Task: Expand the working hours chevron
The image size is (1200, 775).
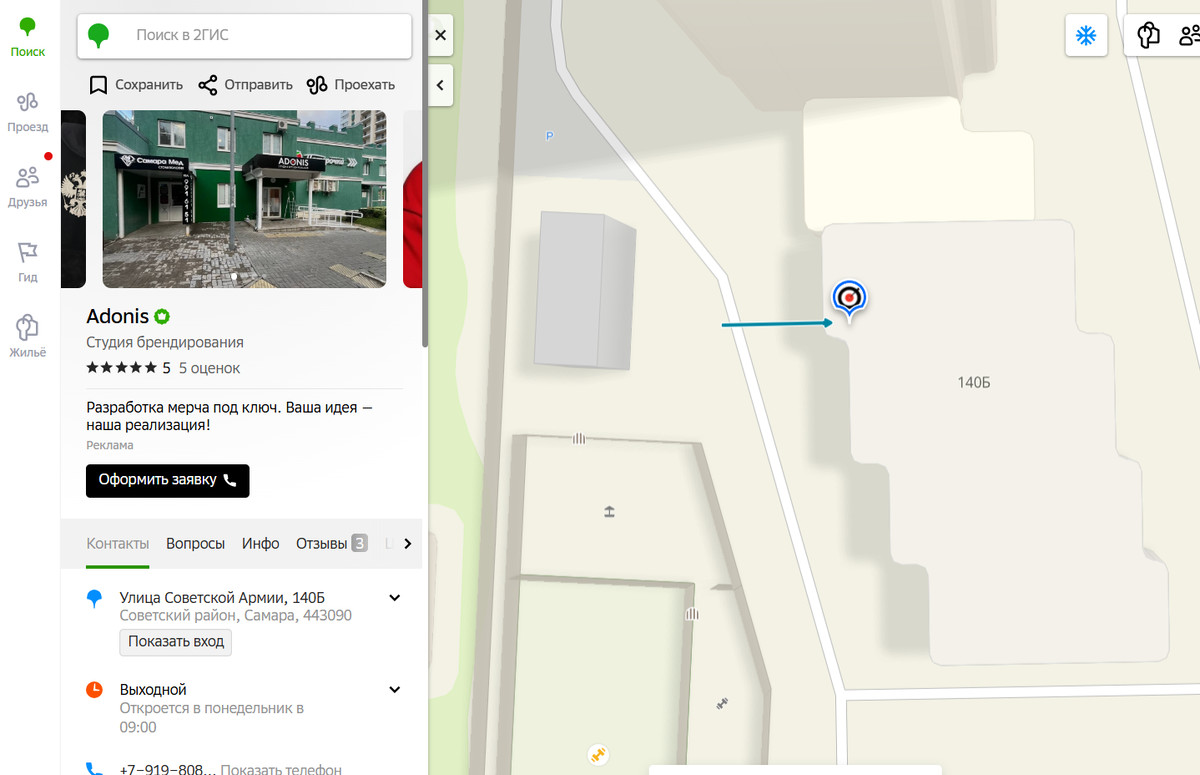Action: [395, 690]
